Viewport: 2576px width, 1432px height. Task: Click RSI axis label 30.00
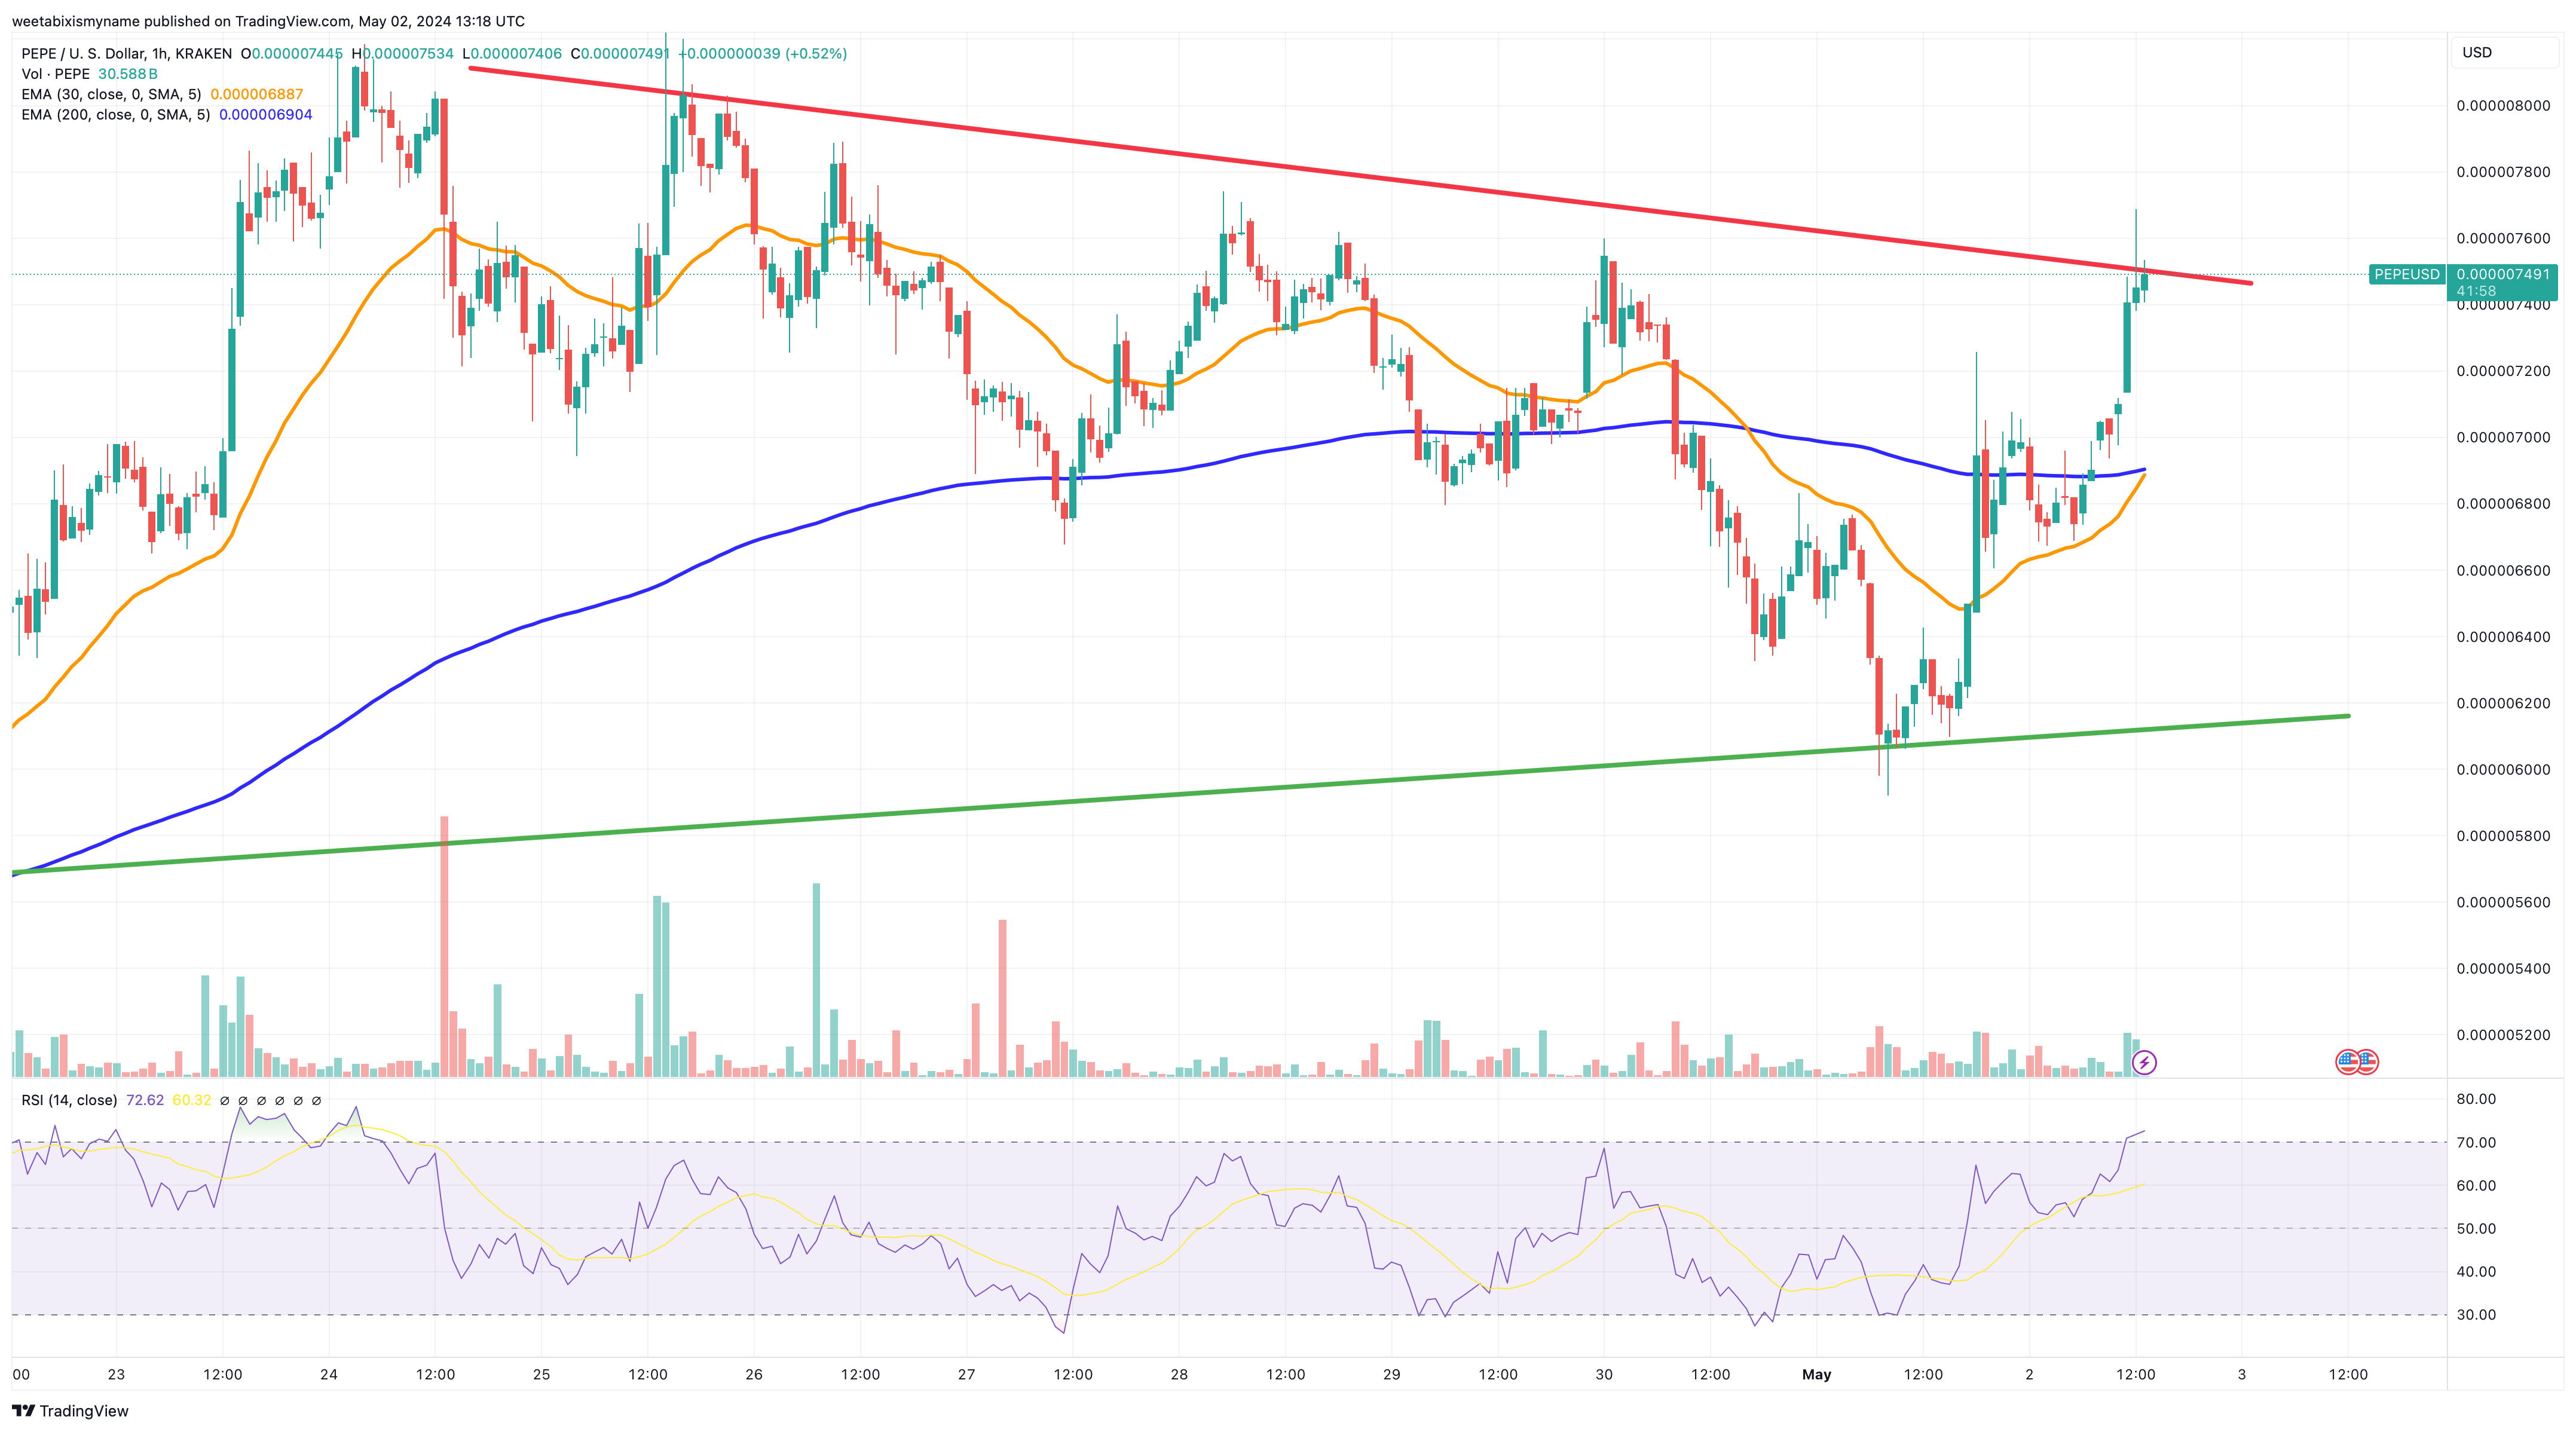[2476, 1315]
